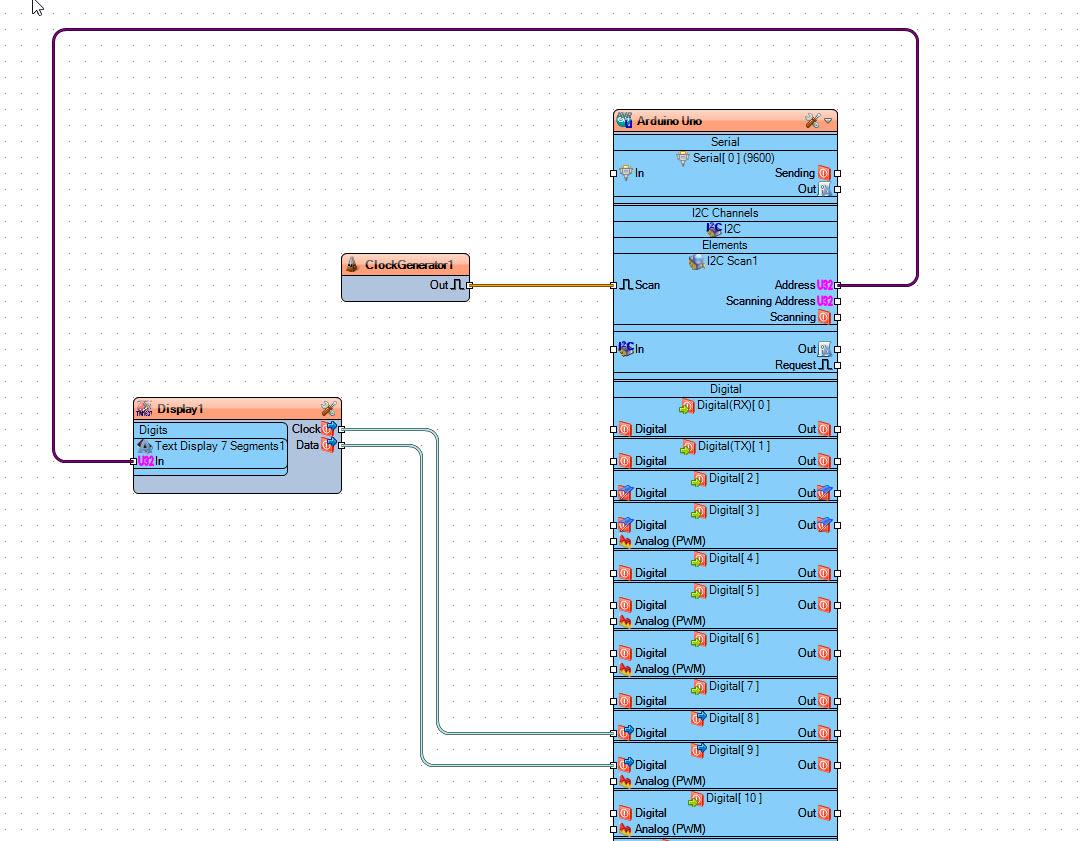Select the Serial Sending output pin
Image resolution: width=1092 pixels, height=841 pixels.
coord(838,173)
